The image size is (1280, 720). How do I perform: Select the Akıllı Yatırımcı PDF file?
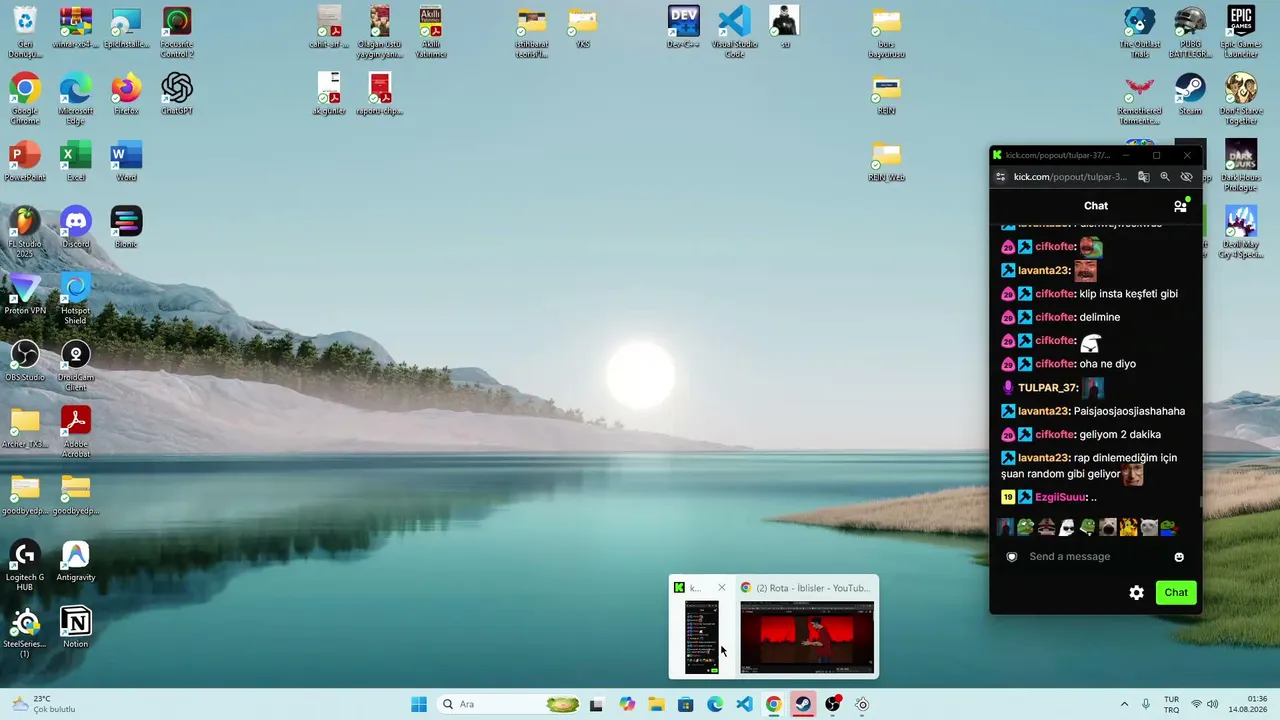431,32
